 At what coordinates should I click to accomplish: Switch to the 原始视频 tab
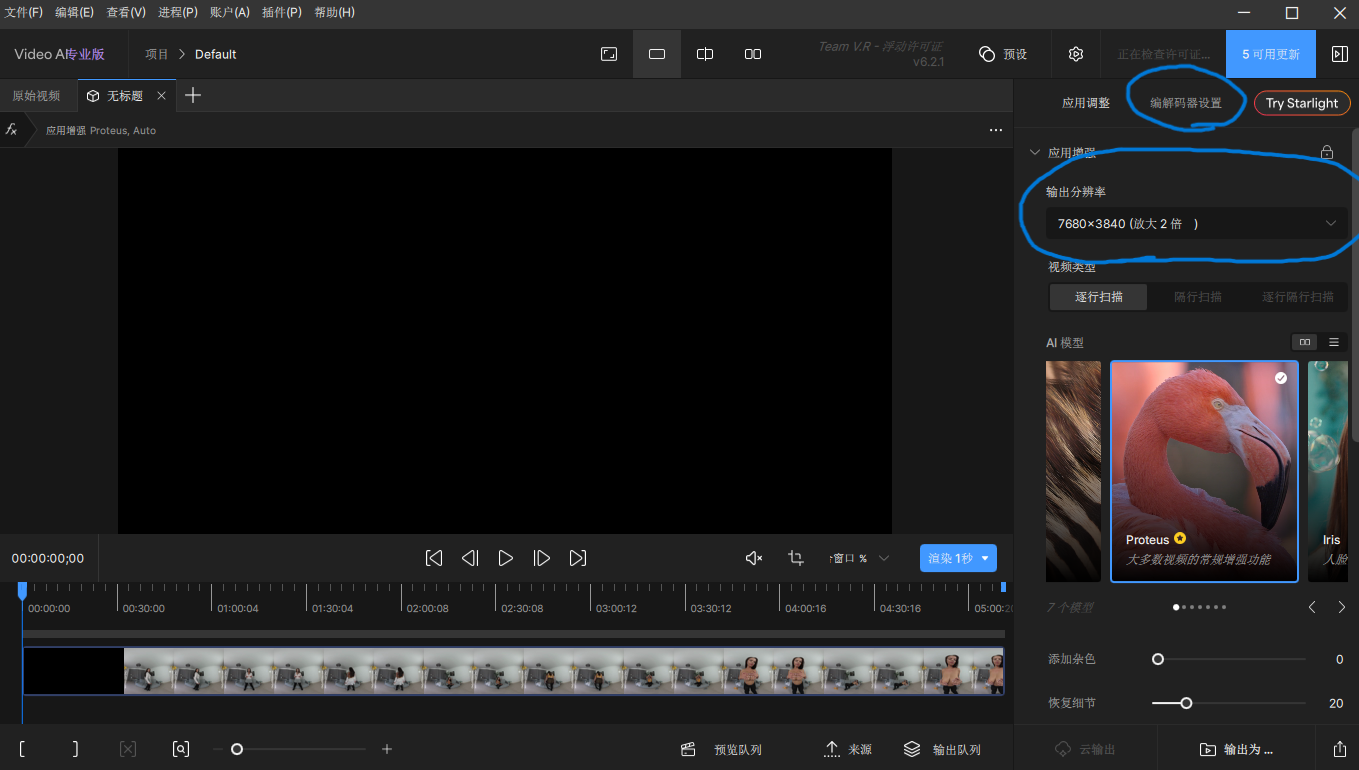[x=37, y=96]
